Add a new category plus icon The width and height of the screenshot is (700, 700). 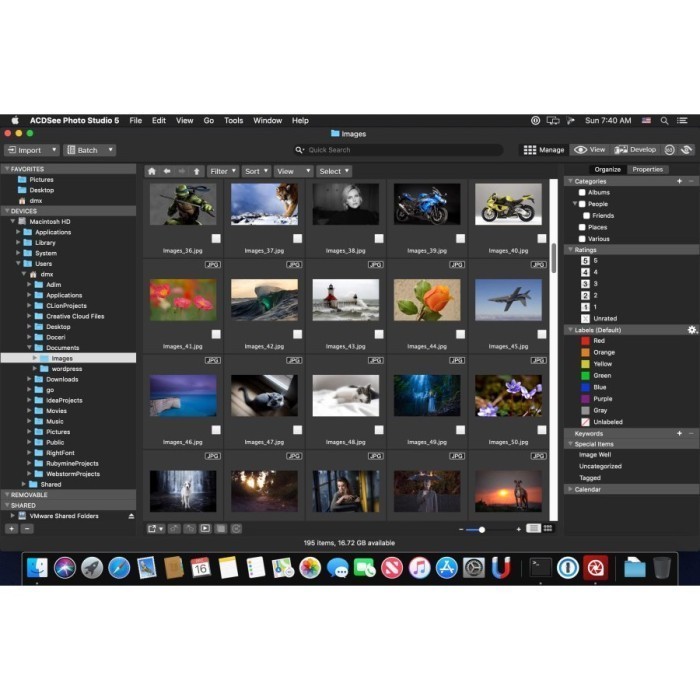coord(679,181)
